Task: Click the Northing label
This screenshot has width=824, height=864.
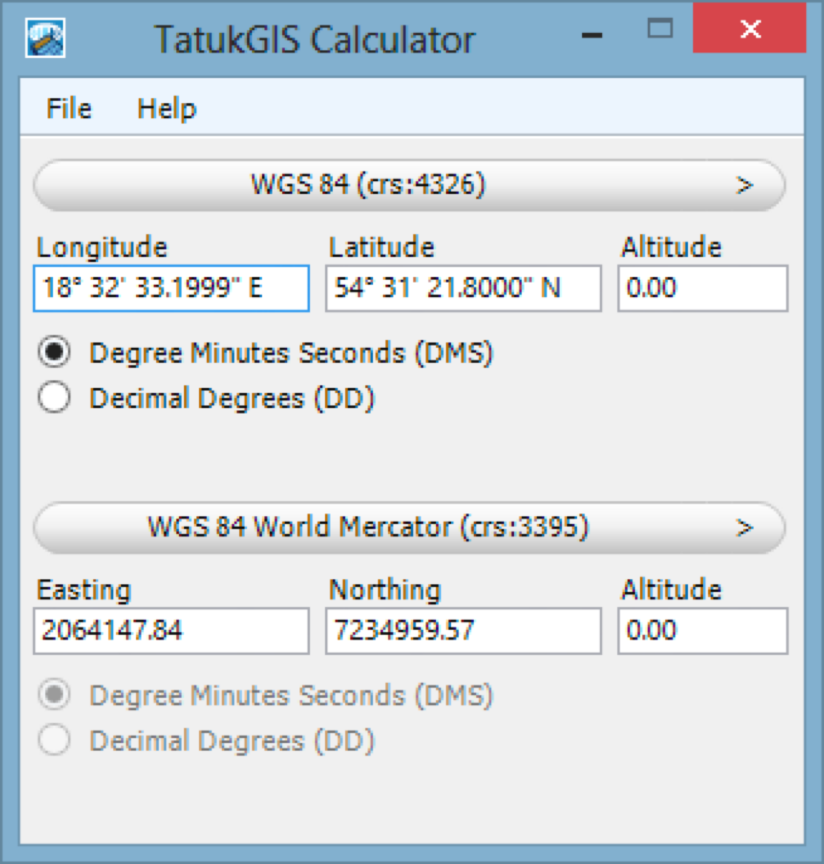Action: [385, 590]
